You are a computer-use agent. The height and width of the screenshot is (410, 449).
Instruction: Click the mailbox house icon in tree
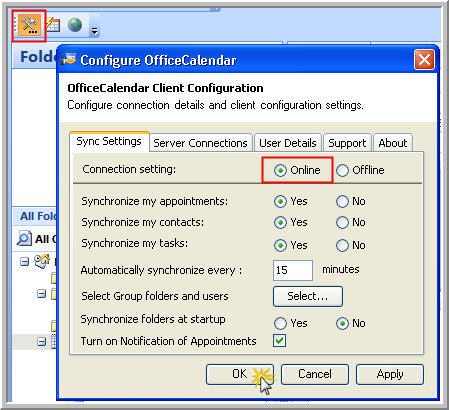tap(42, 261)
